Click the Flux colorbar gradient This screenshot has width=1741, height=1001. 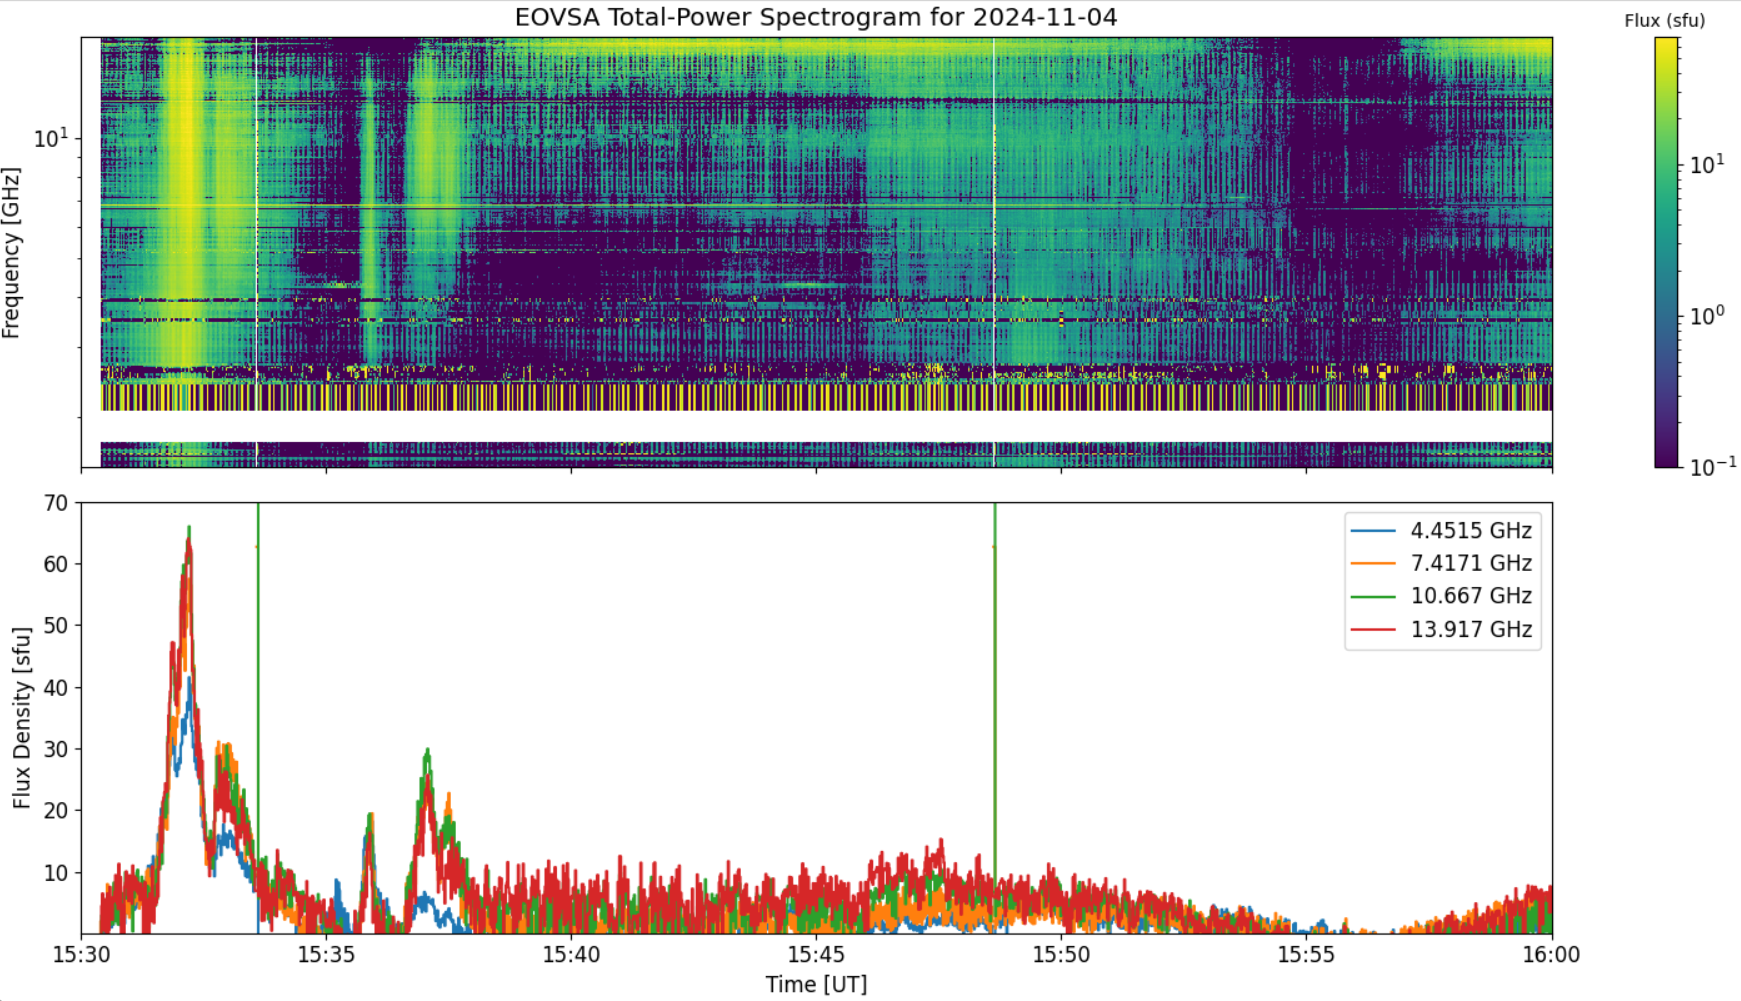click(1666, 252)
